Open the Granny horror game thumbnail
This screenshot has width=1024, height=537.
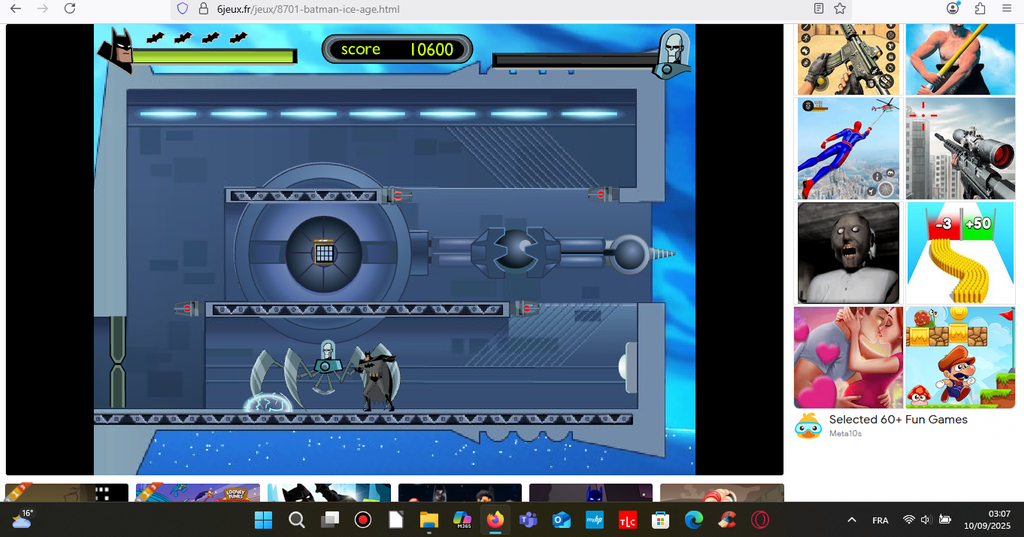(848, 253)
